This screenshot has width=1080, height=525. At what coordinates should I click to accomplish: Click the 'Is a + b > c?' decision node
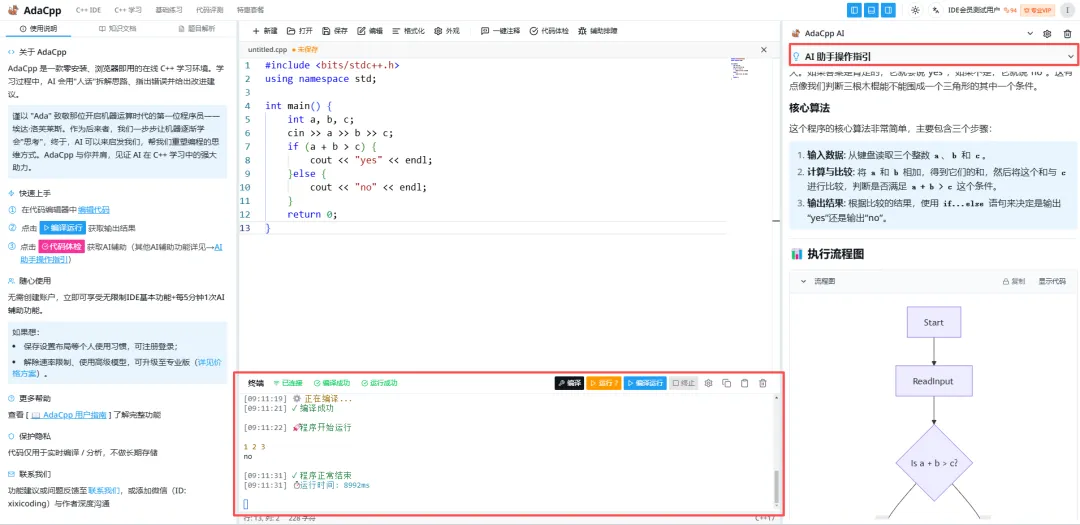tap(933, 463)
